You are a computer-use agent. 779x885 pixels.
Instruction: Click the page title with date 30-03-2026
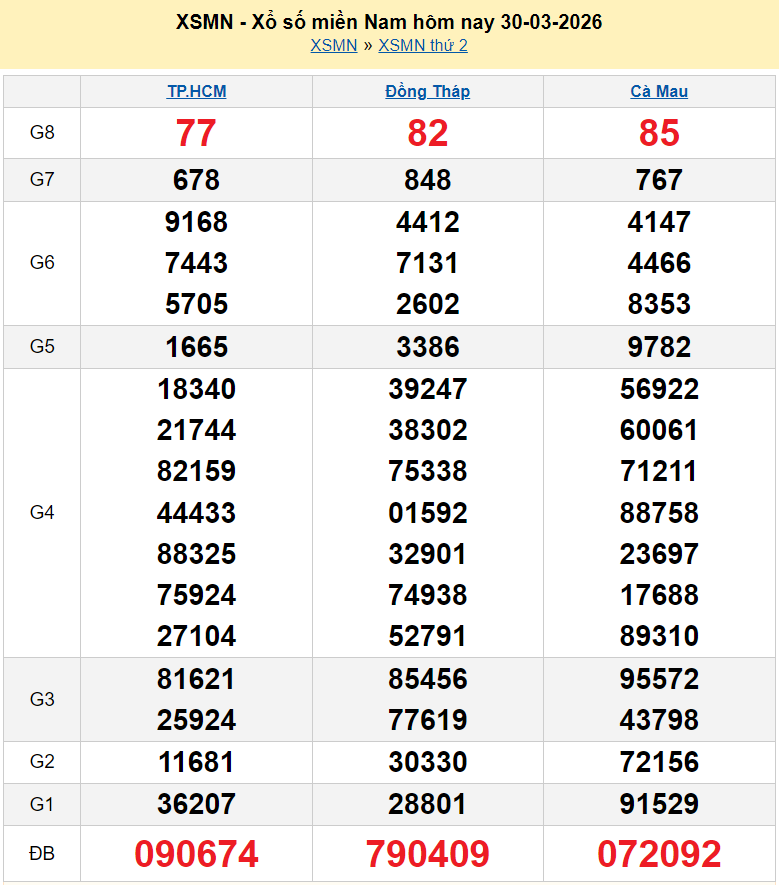click(389, 22)
